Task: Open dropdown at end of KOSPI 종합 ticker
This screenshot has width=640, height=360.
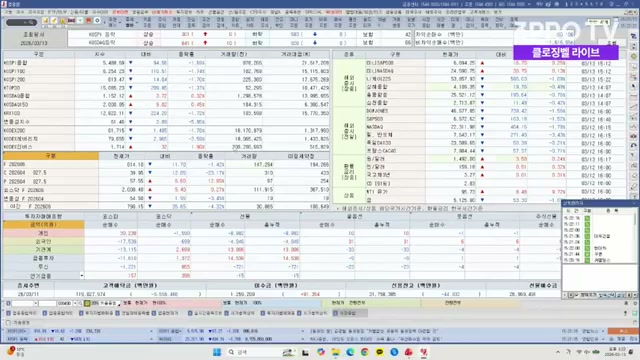Action: 302,331
